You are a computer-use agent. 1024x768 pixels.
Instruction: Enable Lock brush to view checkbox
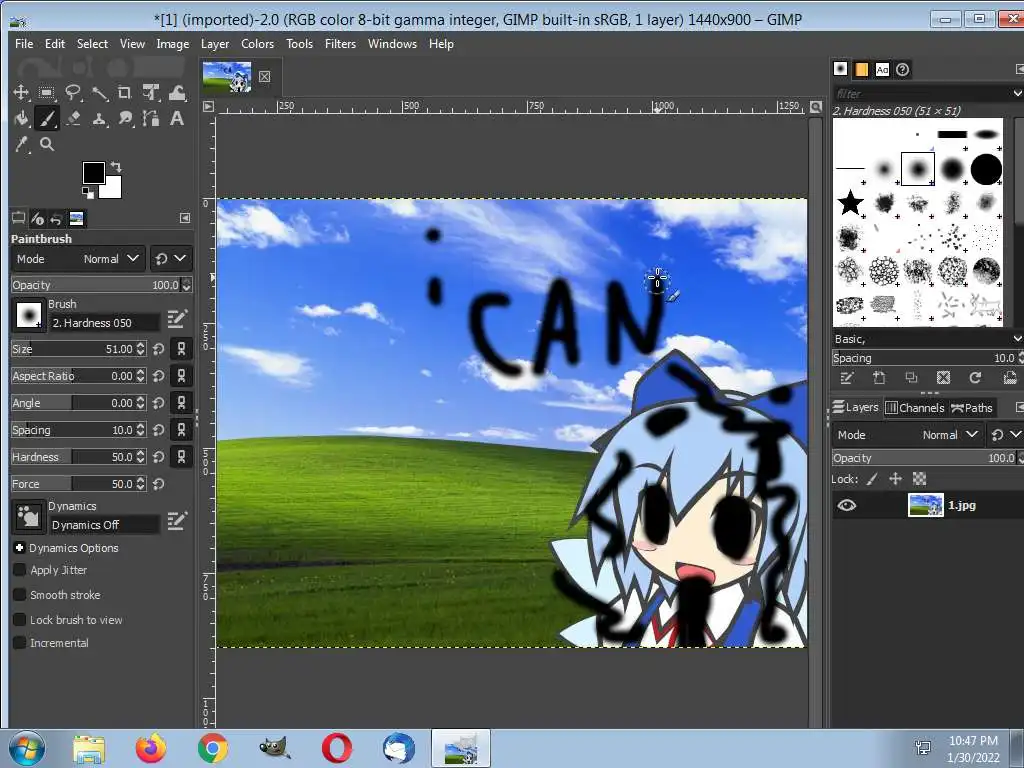pyautogui.click(x=20, y=620)
